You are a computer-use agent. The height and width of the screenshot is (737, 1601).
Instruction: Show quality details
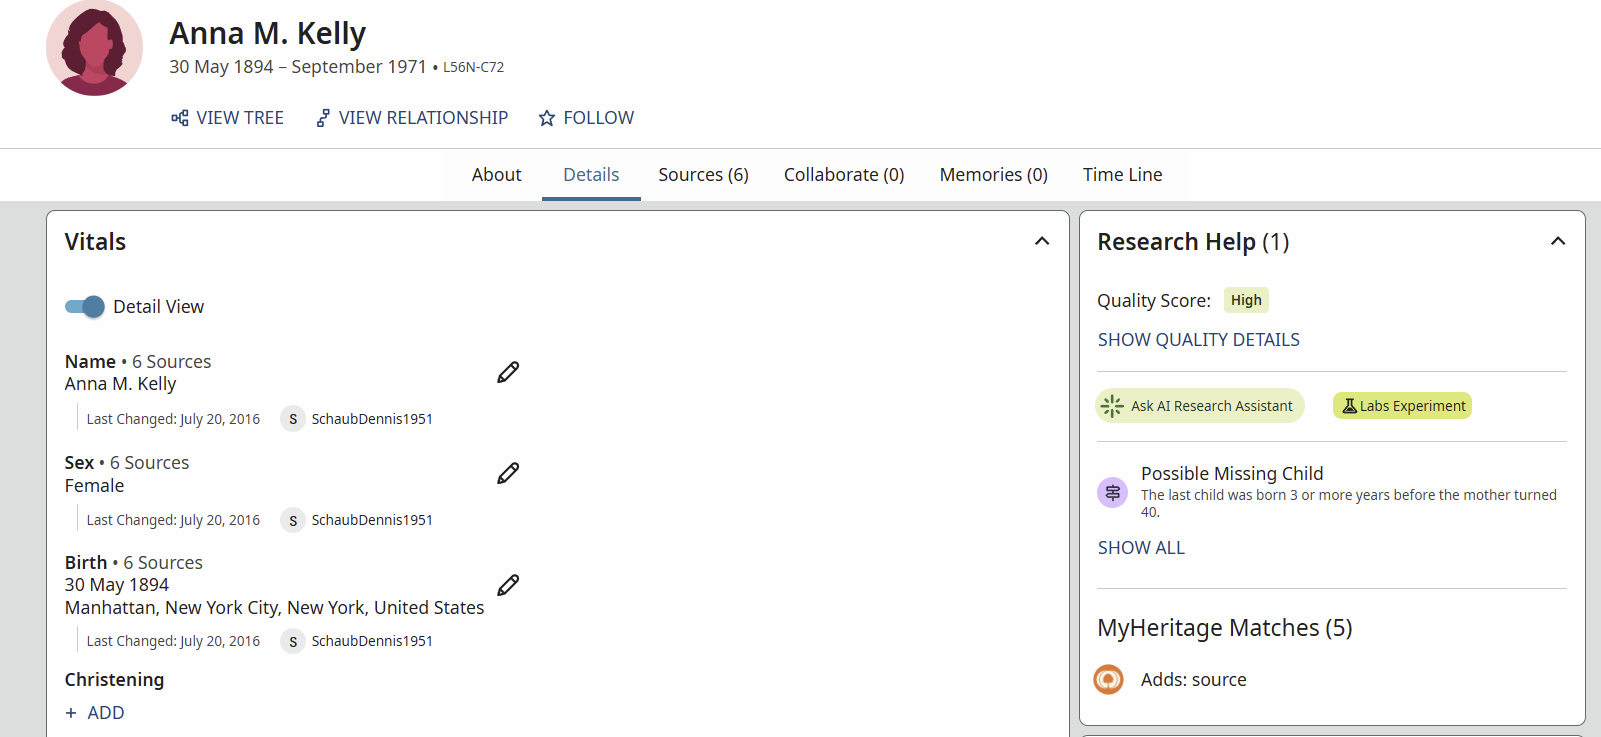click(x=1198, y=340)
